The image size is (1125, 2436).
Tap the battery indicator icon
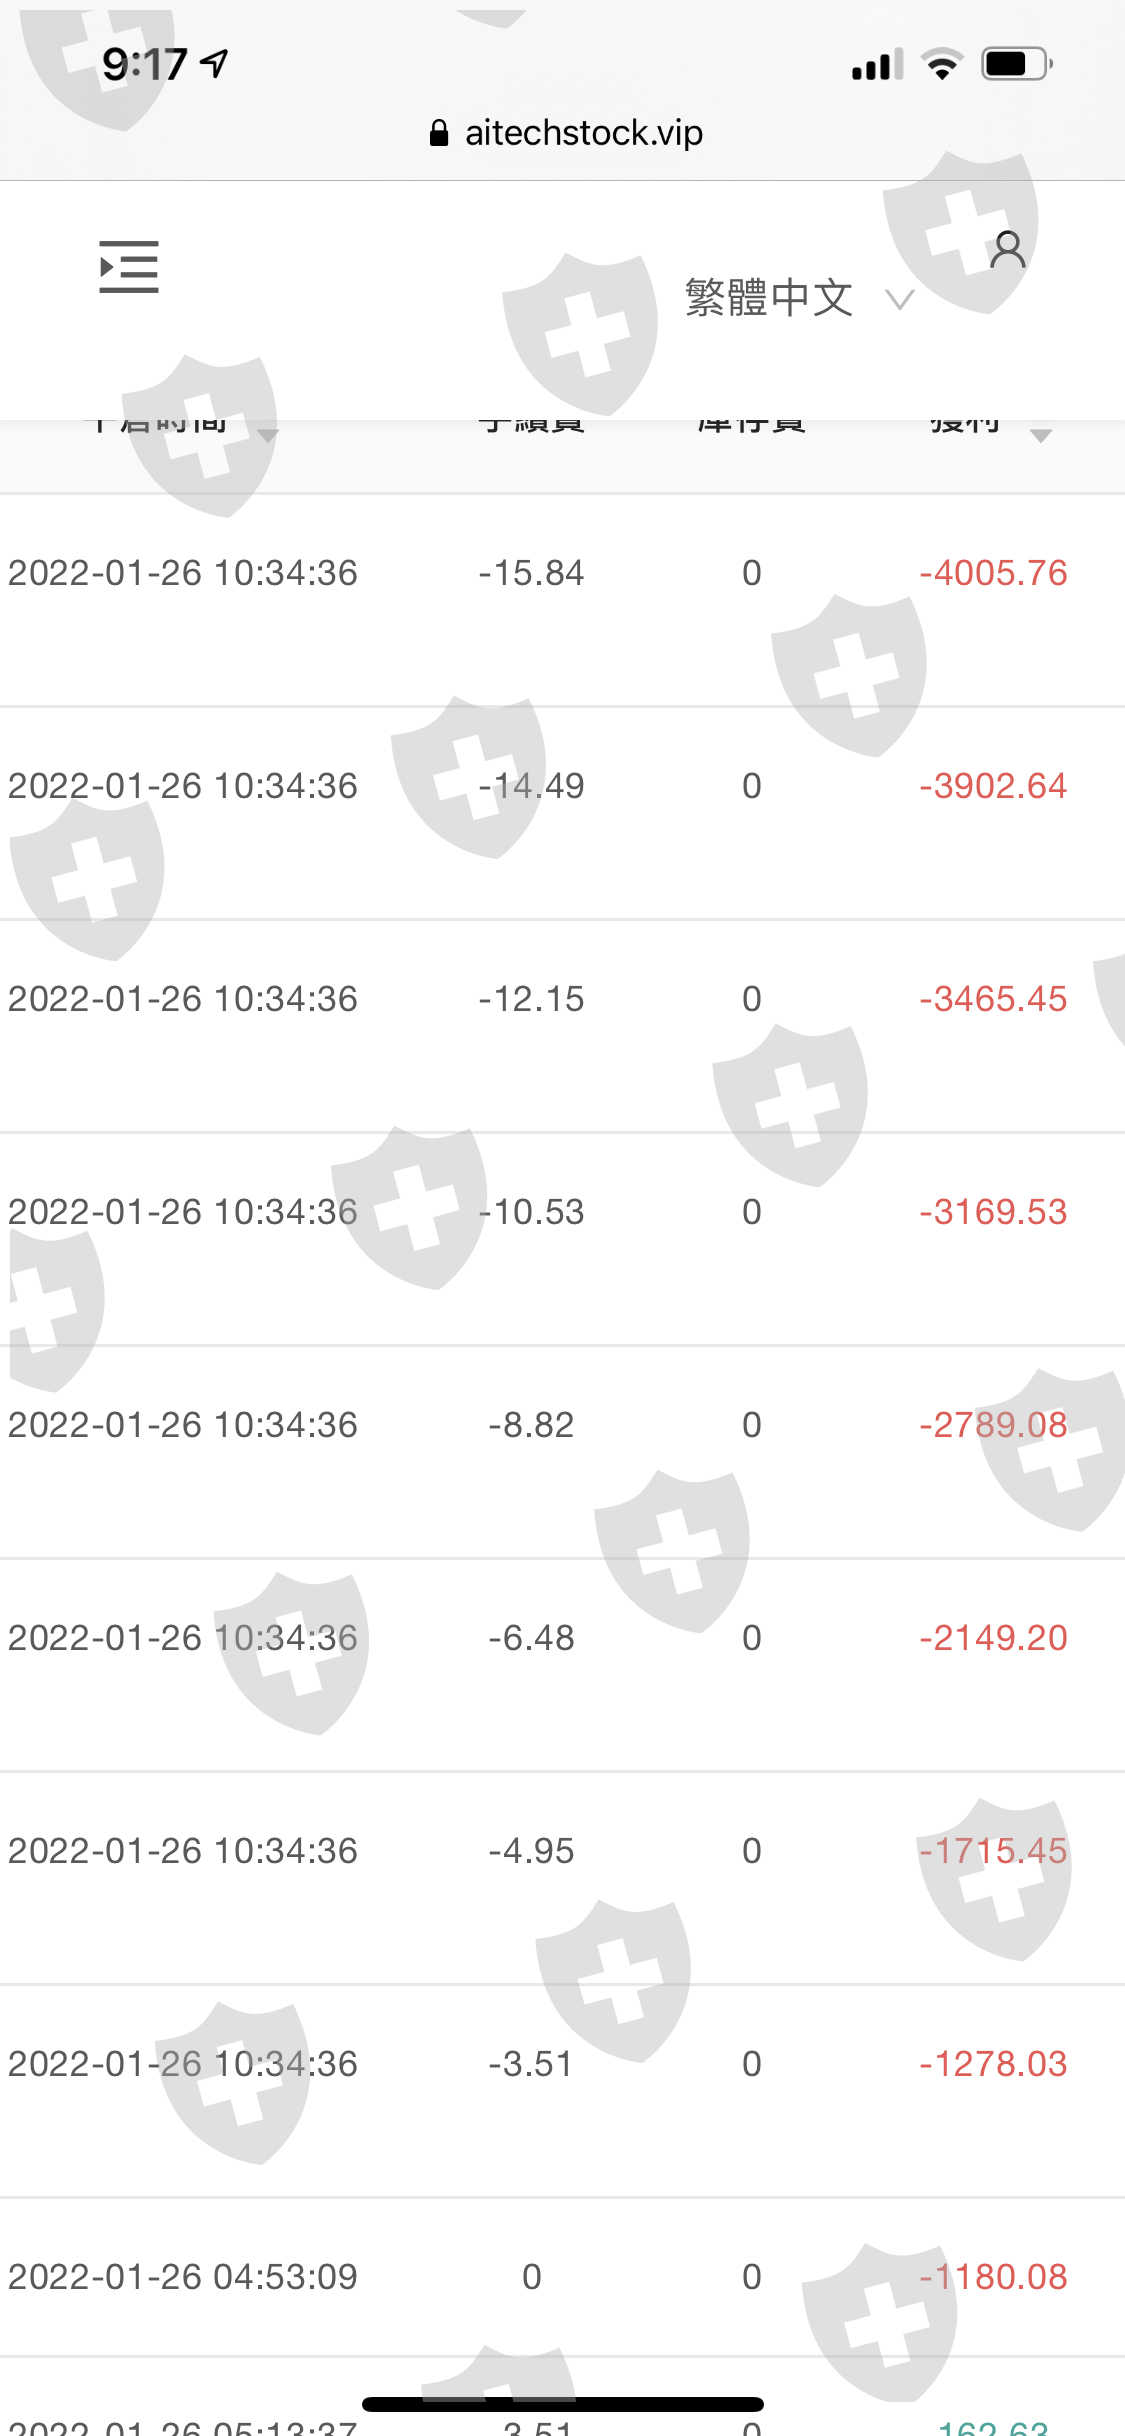tap(1016, 65)
